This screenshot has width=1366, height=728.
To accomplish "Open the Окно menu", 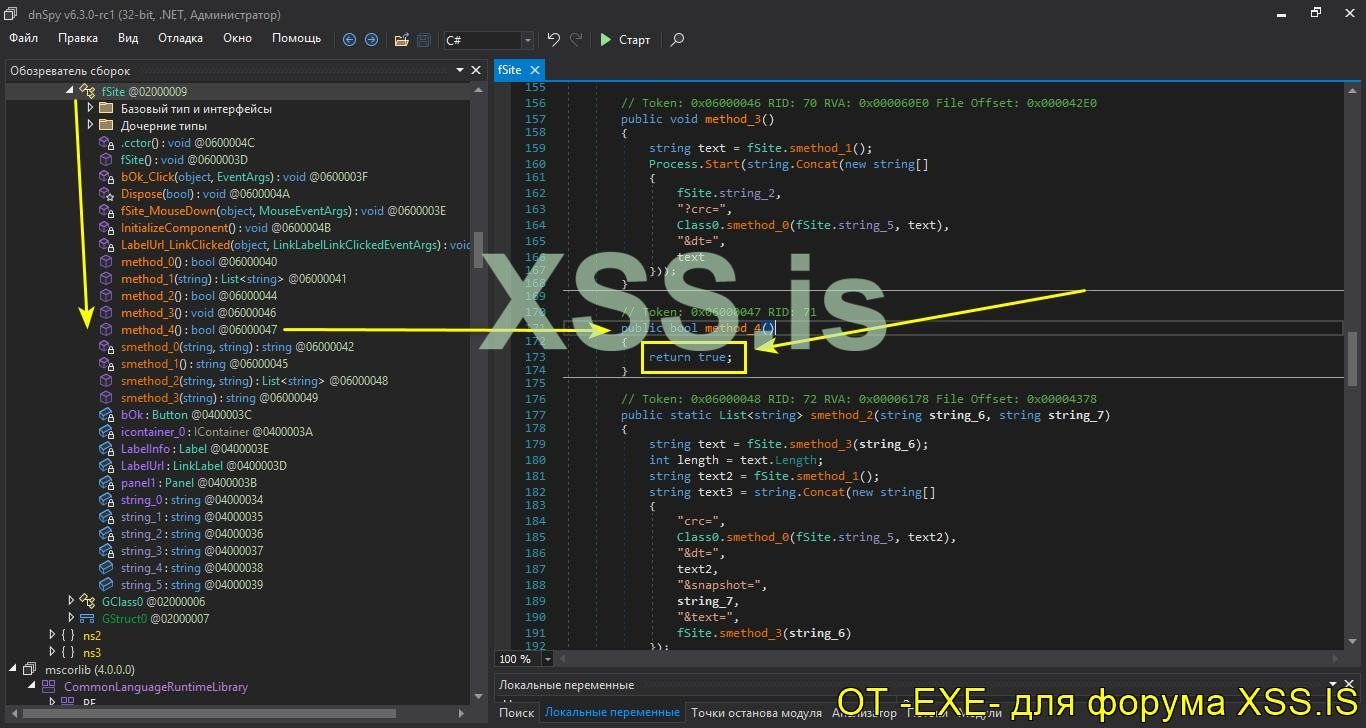I will tap(237, 38).
